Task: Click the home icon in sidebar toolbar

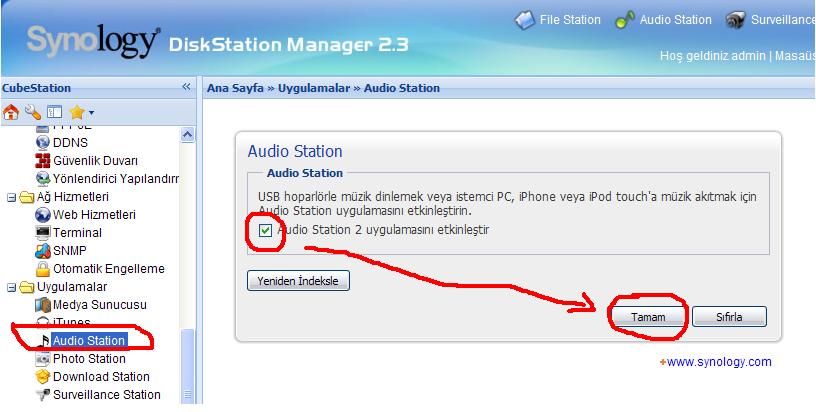Action: (x=10, y=112)
